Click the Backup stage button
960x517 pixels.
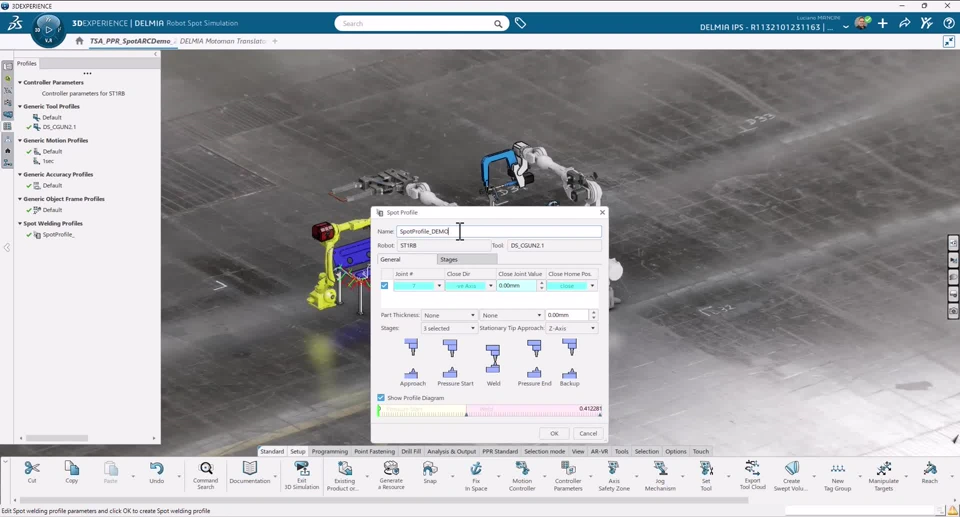569,363
